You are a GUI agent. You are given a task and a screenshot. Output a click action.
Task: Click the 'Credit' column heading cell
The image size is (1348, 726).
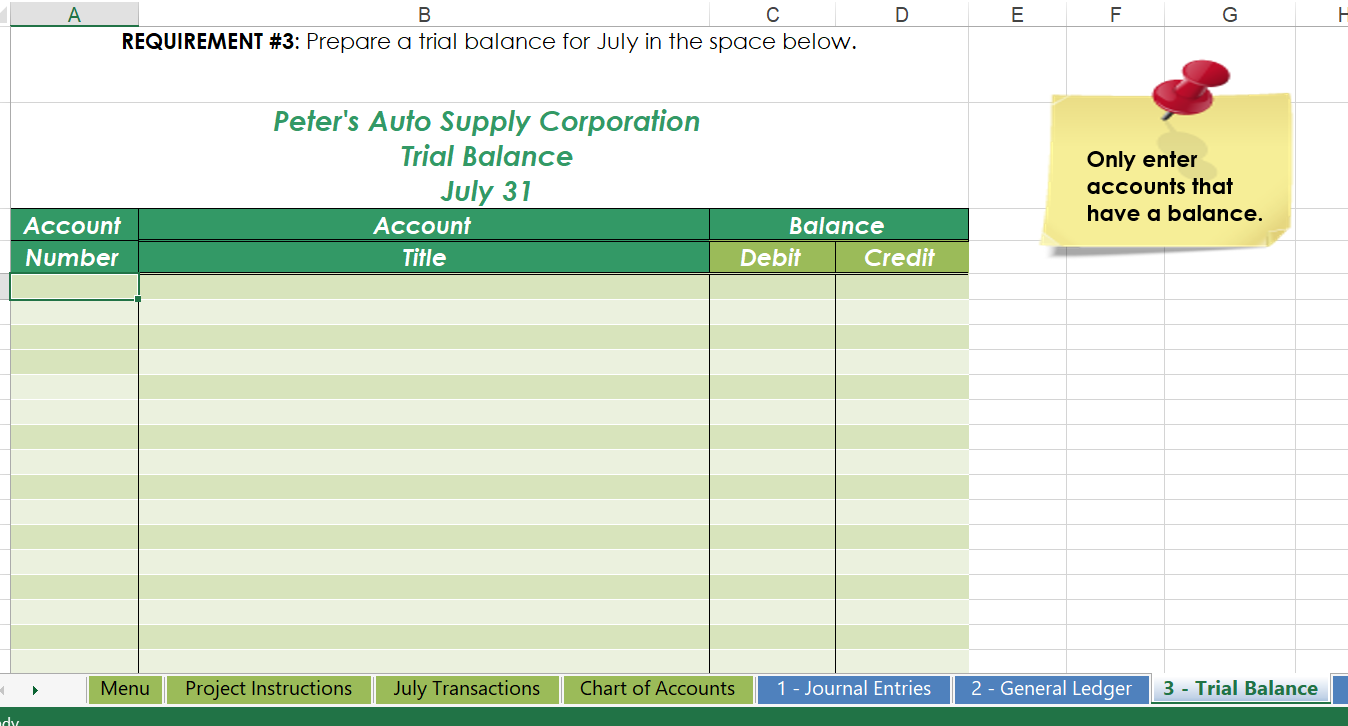902,257
